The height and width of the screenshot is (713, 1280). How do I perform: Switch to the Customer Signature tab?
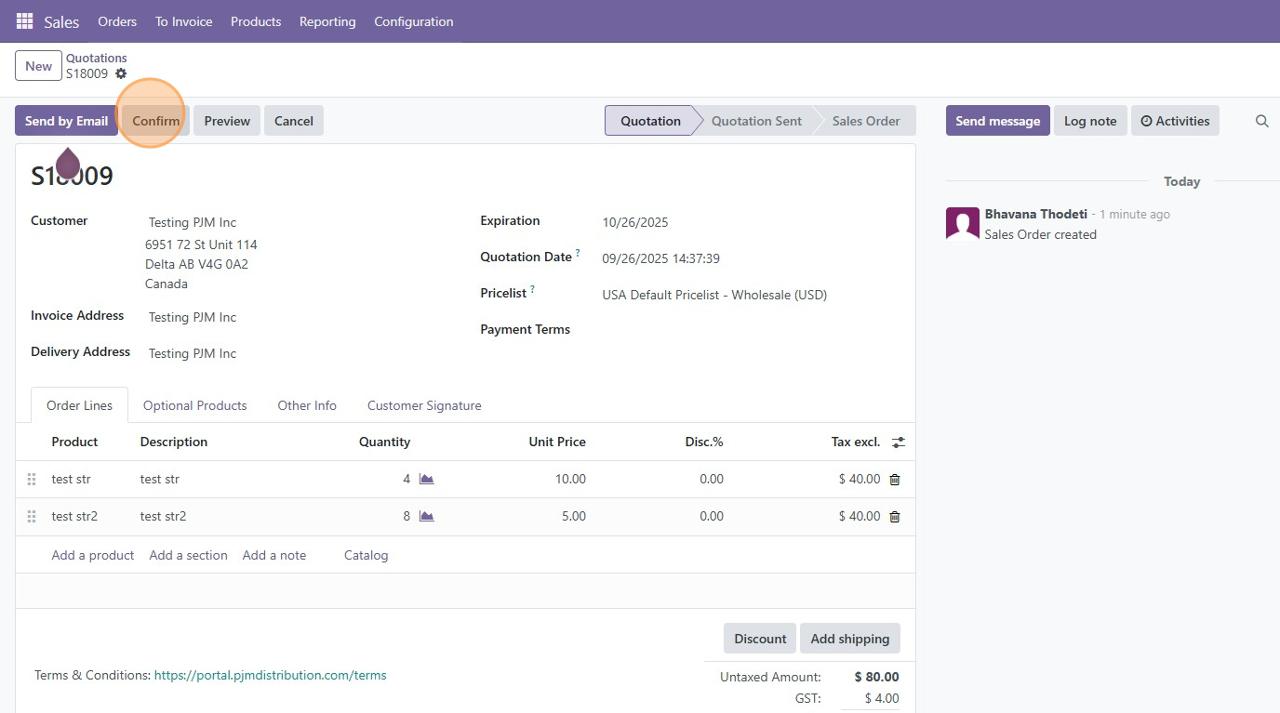(x=424, y=405)
